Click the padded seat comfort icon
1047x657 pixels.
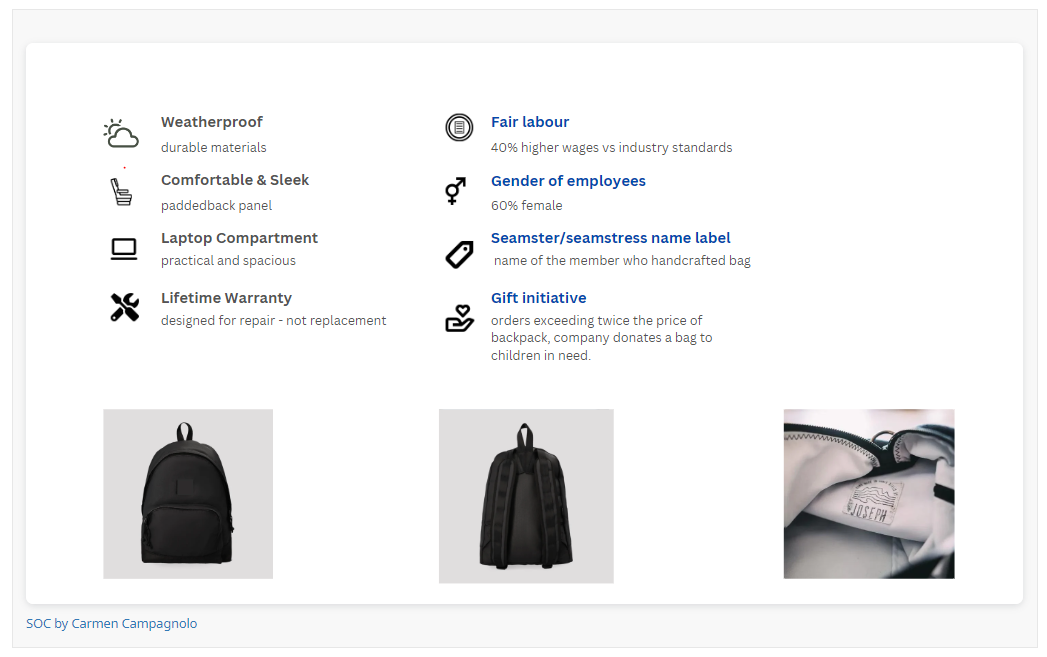(121, 191)
